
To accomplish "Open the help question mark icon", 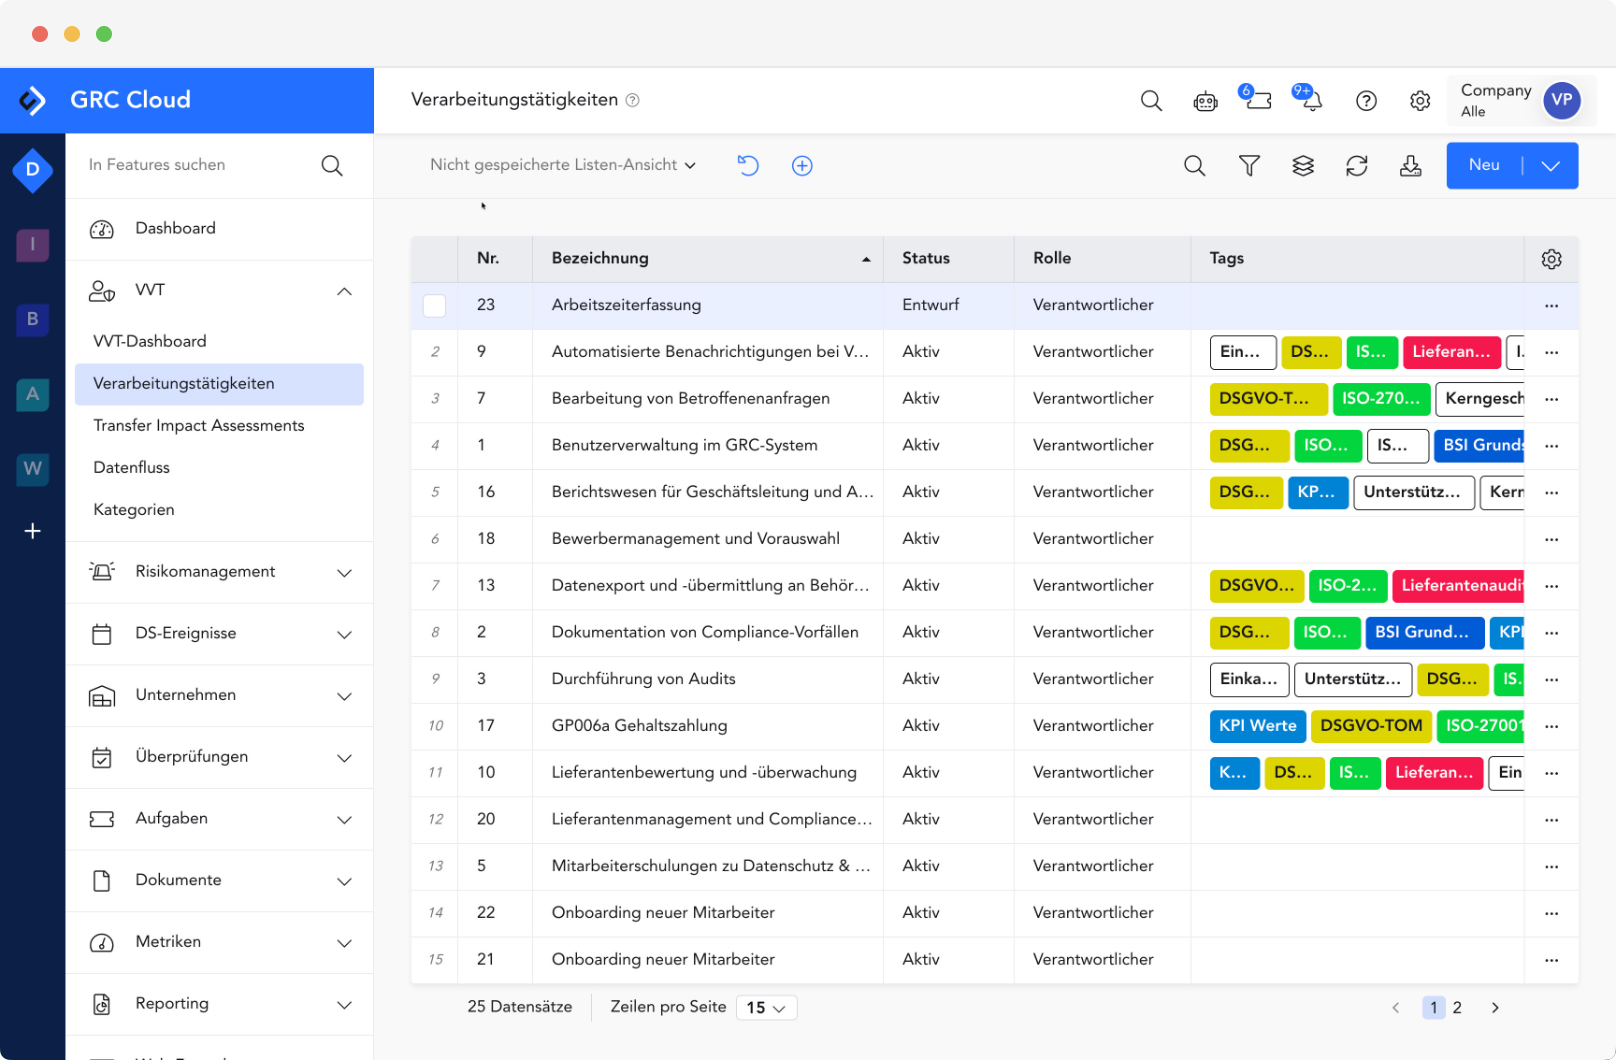I will coord(1365,100).
